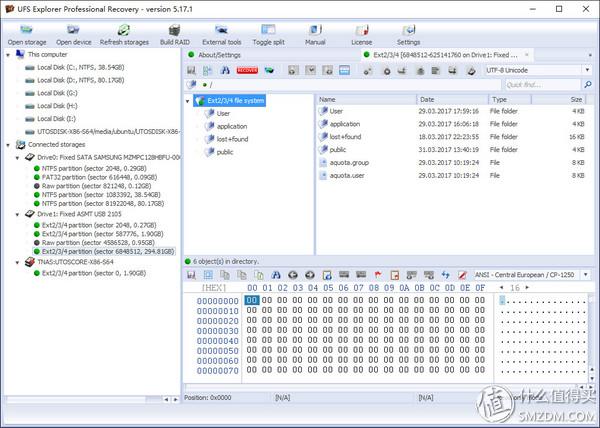Collapse the Ext2/3/4 file system folder tree

(x=190, y=101)
